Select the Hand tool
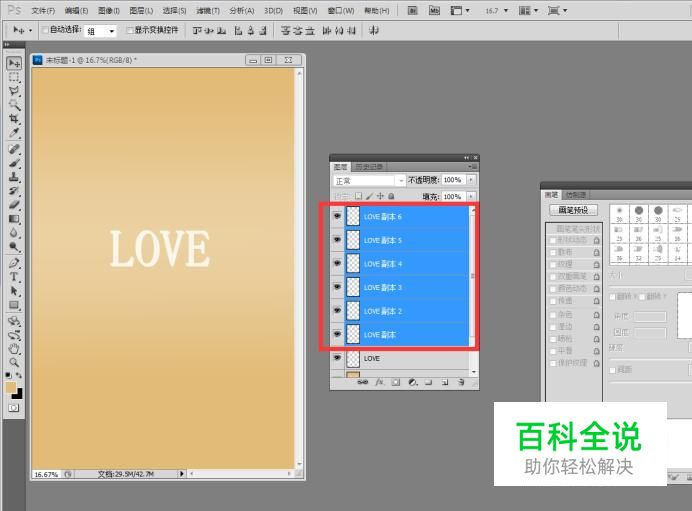 click(x=14, y=349)
